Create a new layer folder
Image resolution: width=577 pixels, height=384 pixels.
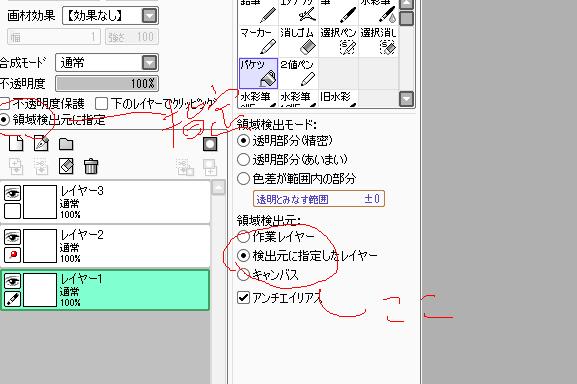pyautogui.click(x=66, y=144)
